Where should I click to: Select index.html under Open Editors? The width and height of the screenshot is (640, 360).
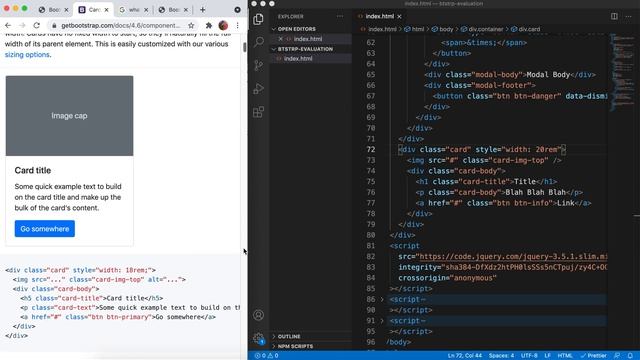(308, 39)
